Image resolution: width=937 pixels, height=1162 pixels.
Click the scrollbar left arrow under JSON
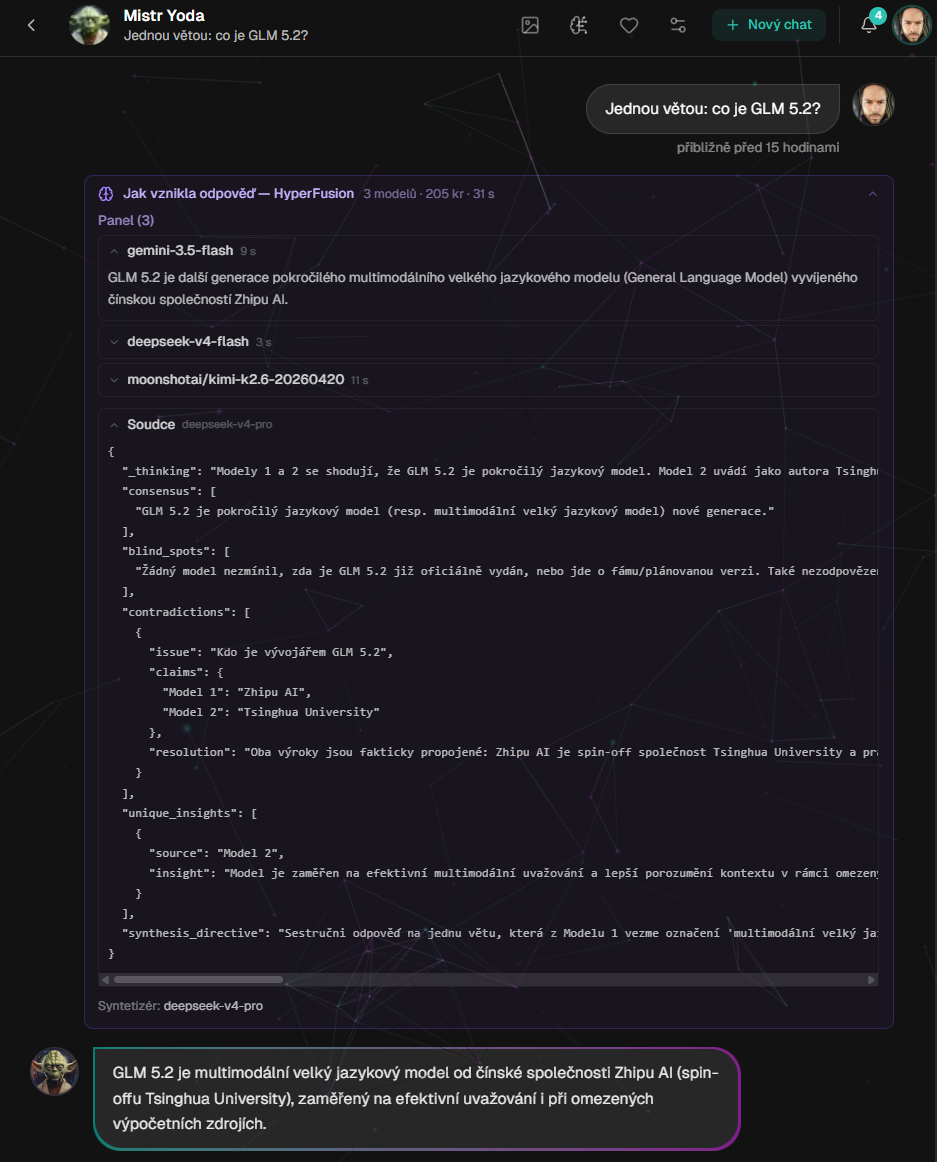[x=105, y=980]
